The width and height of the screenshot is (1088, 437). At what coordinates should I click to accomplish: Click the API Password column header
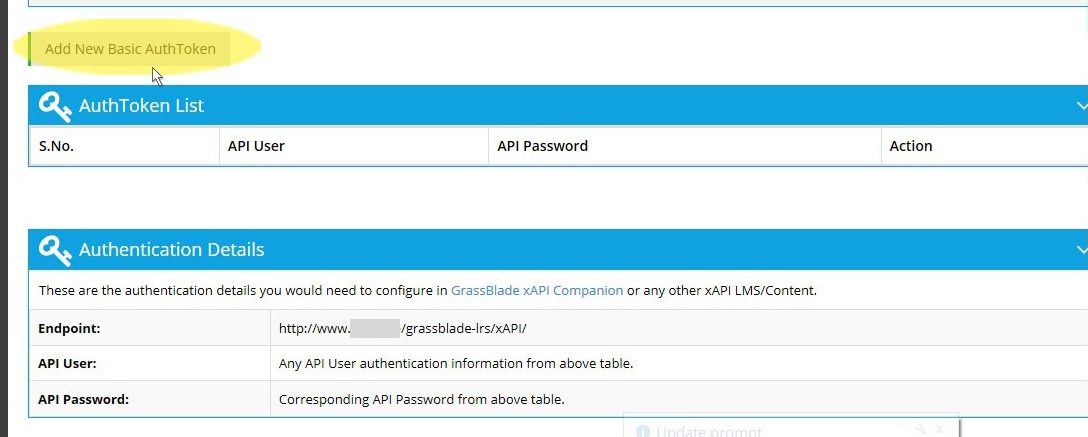[x=543, y=146]
